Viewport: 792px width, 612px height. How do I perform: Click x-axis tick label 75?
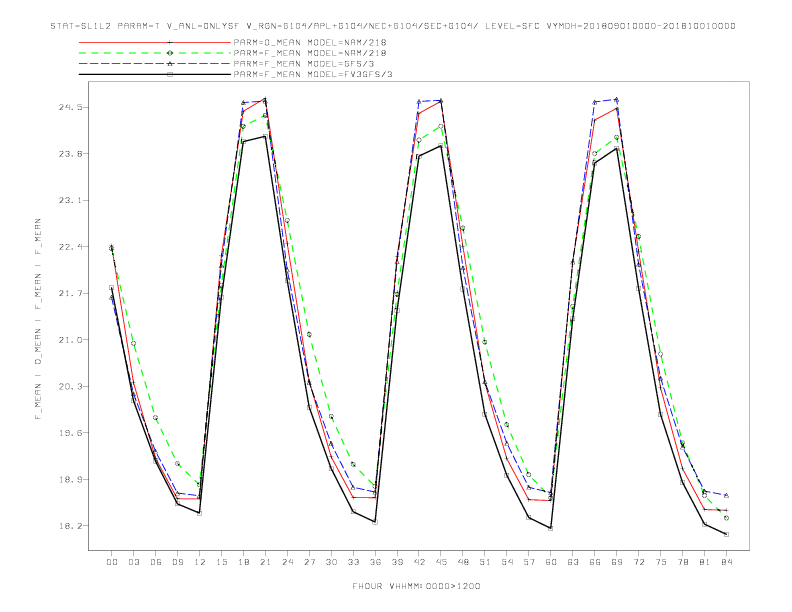(661, 562)
